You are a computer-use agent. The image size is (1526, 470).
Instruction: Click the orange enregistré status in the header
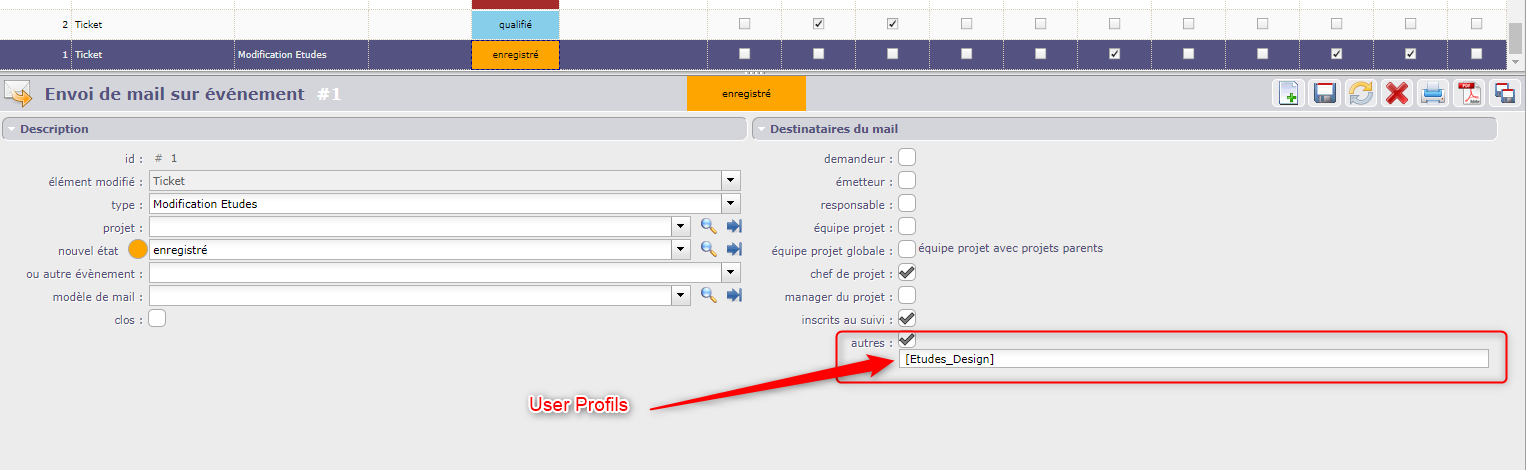(x=746, y=94)
